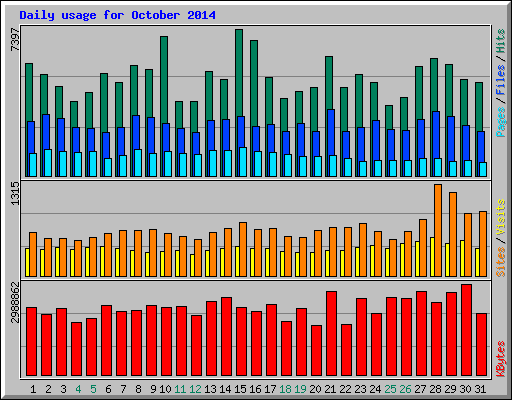This screenshot has width=512, height=400.
Task: Click the 2988862 axis value
Action: [15, 303]
